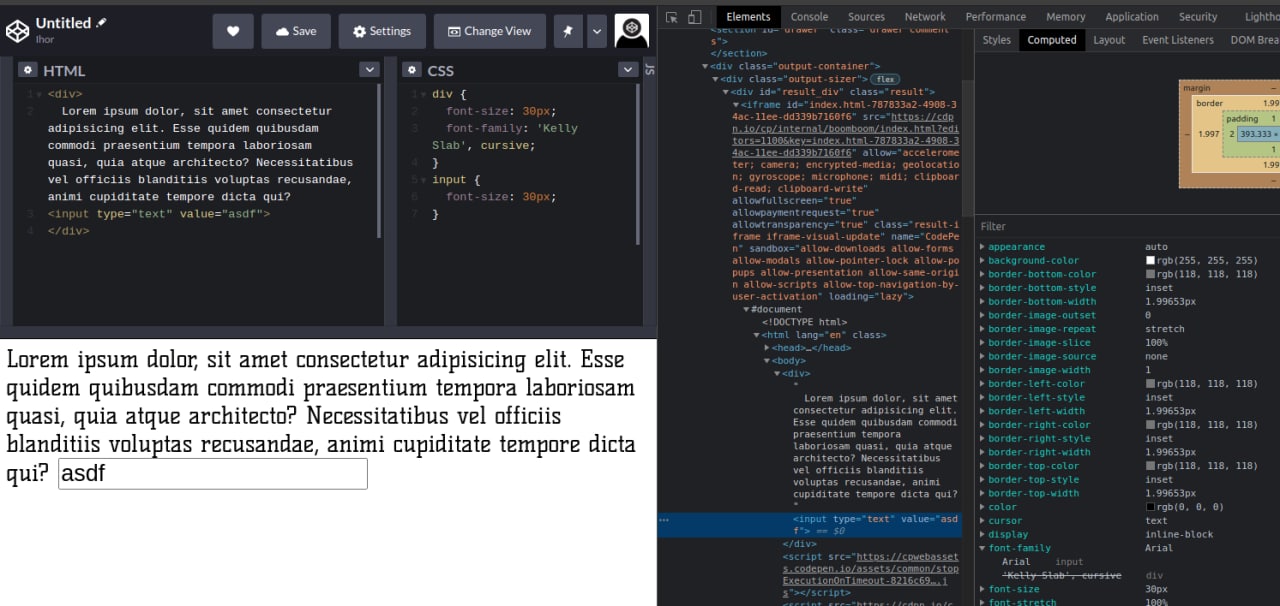
Task: Open Event Listeners pane
Action: [1178, 40]
